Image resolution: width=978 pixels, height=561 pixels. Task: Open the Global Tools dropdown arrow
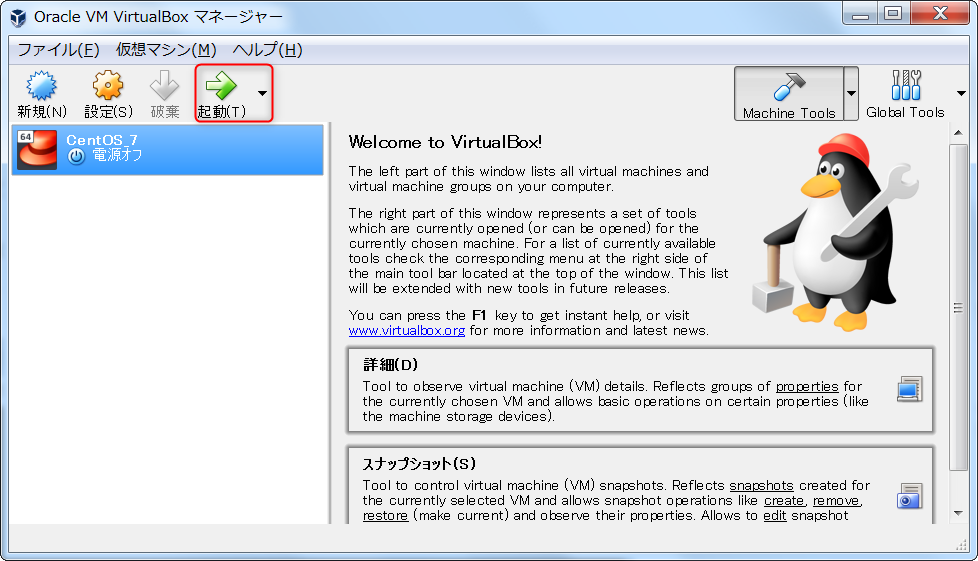point(961,94)
